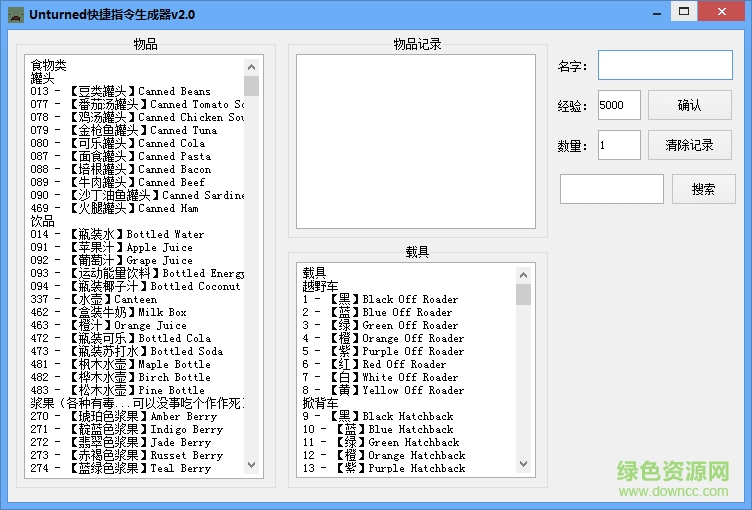Screen dimensions: 752x510
Task: Click the search text box beside 搜索
Action: click(612, 189)
